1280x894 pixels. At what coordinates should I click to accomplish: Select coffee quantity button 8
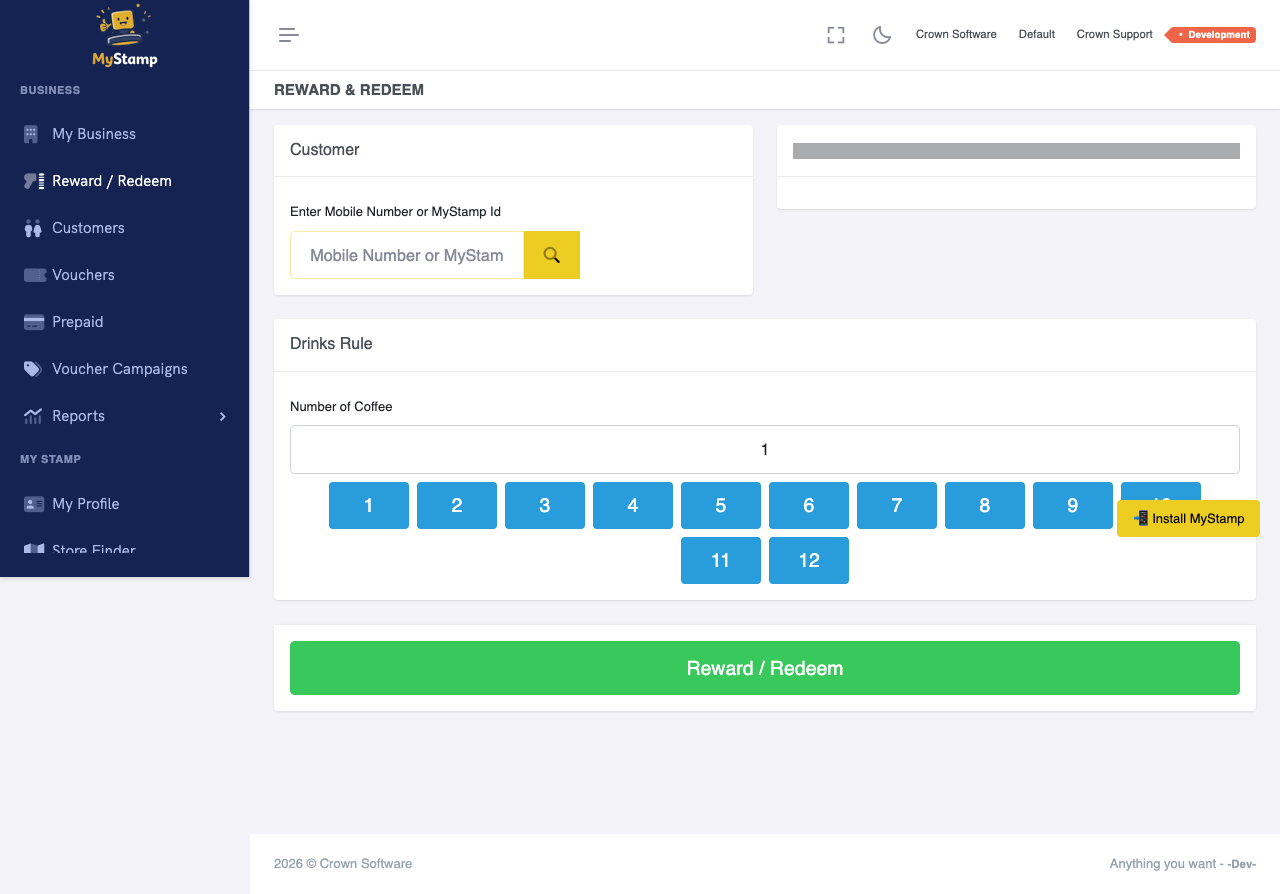click(985, 505)
